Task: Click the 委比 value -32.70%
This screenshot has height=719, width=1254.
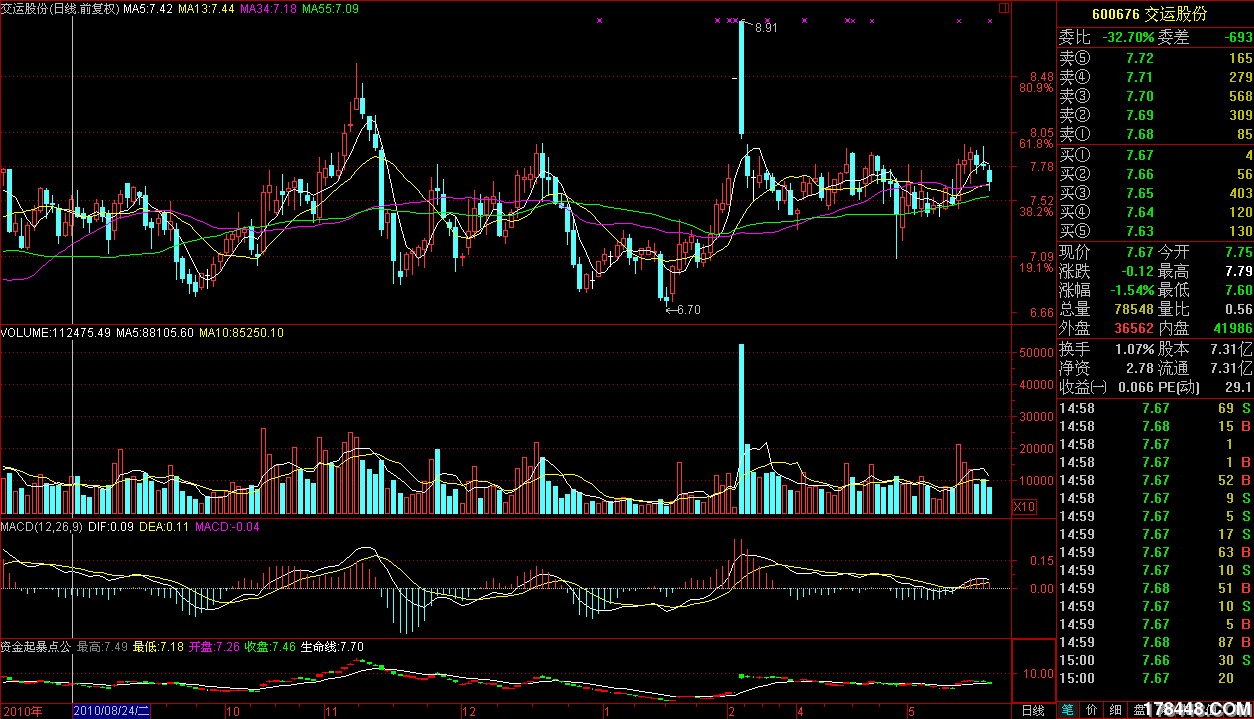Action: click(x=1127, y=38)
